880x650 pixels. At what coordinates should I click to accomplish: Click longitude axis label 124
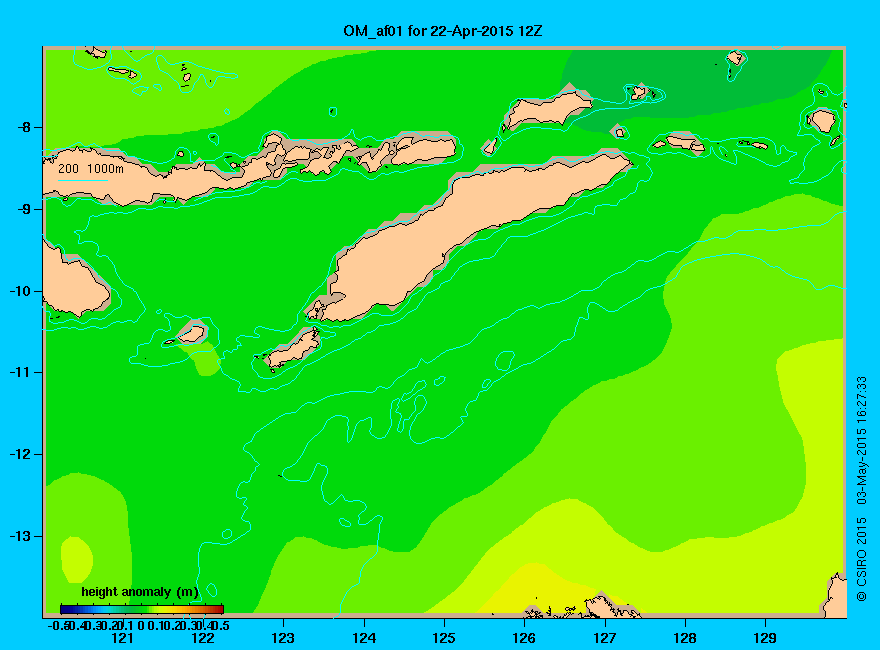coord(364,638)
